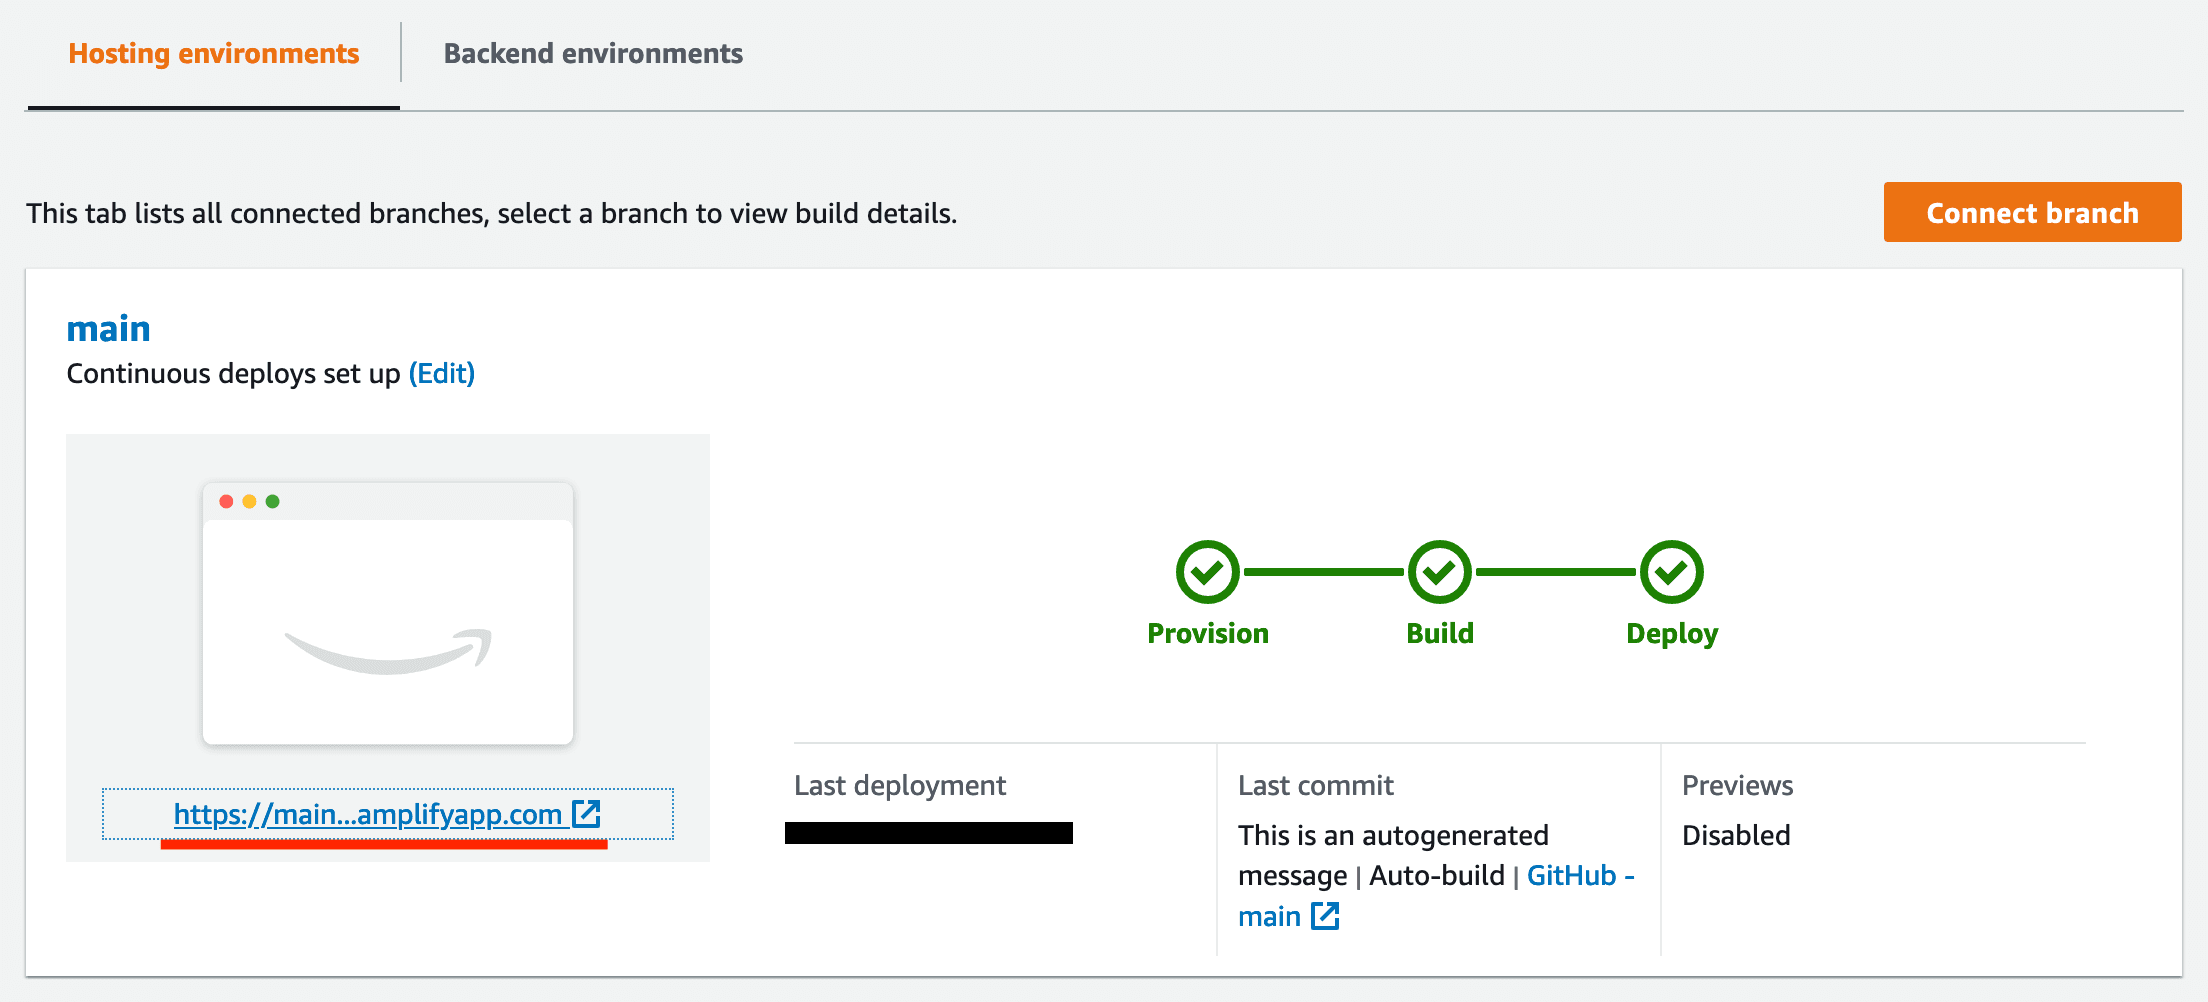This screenshot has height=1002, width=2208.
Task: Click the Previews Disabled status text
Action: (1736, 835)
